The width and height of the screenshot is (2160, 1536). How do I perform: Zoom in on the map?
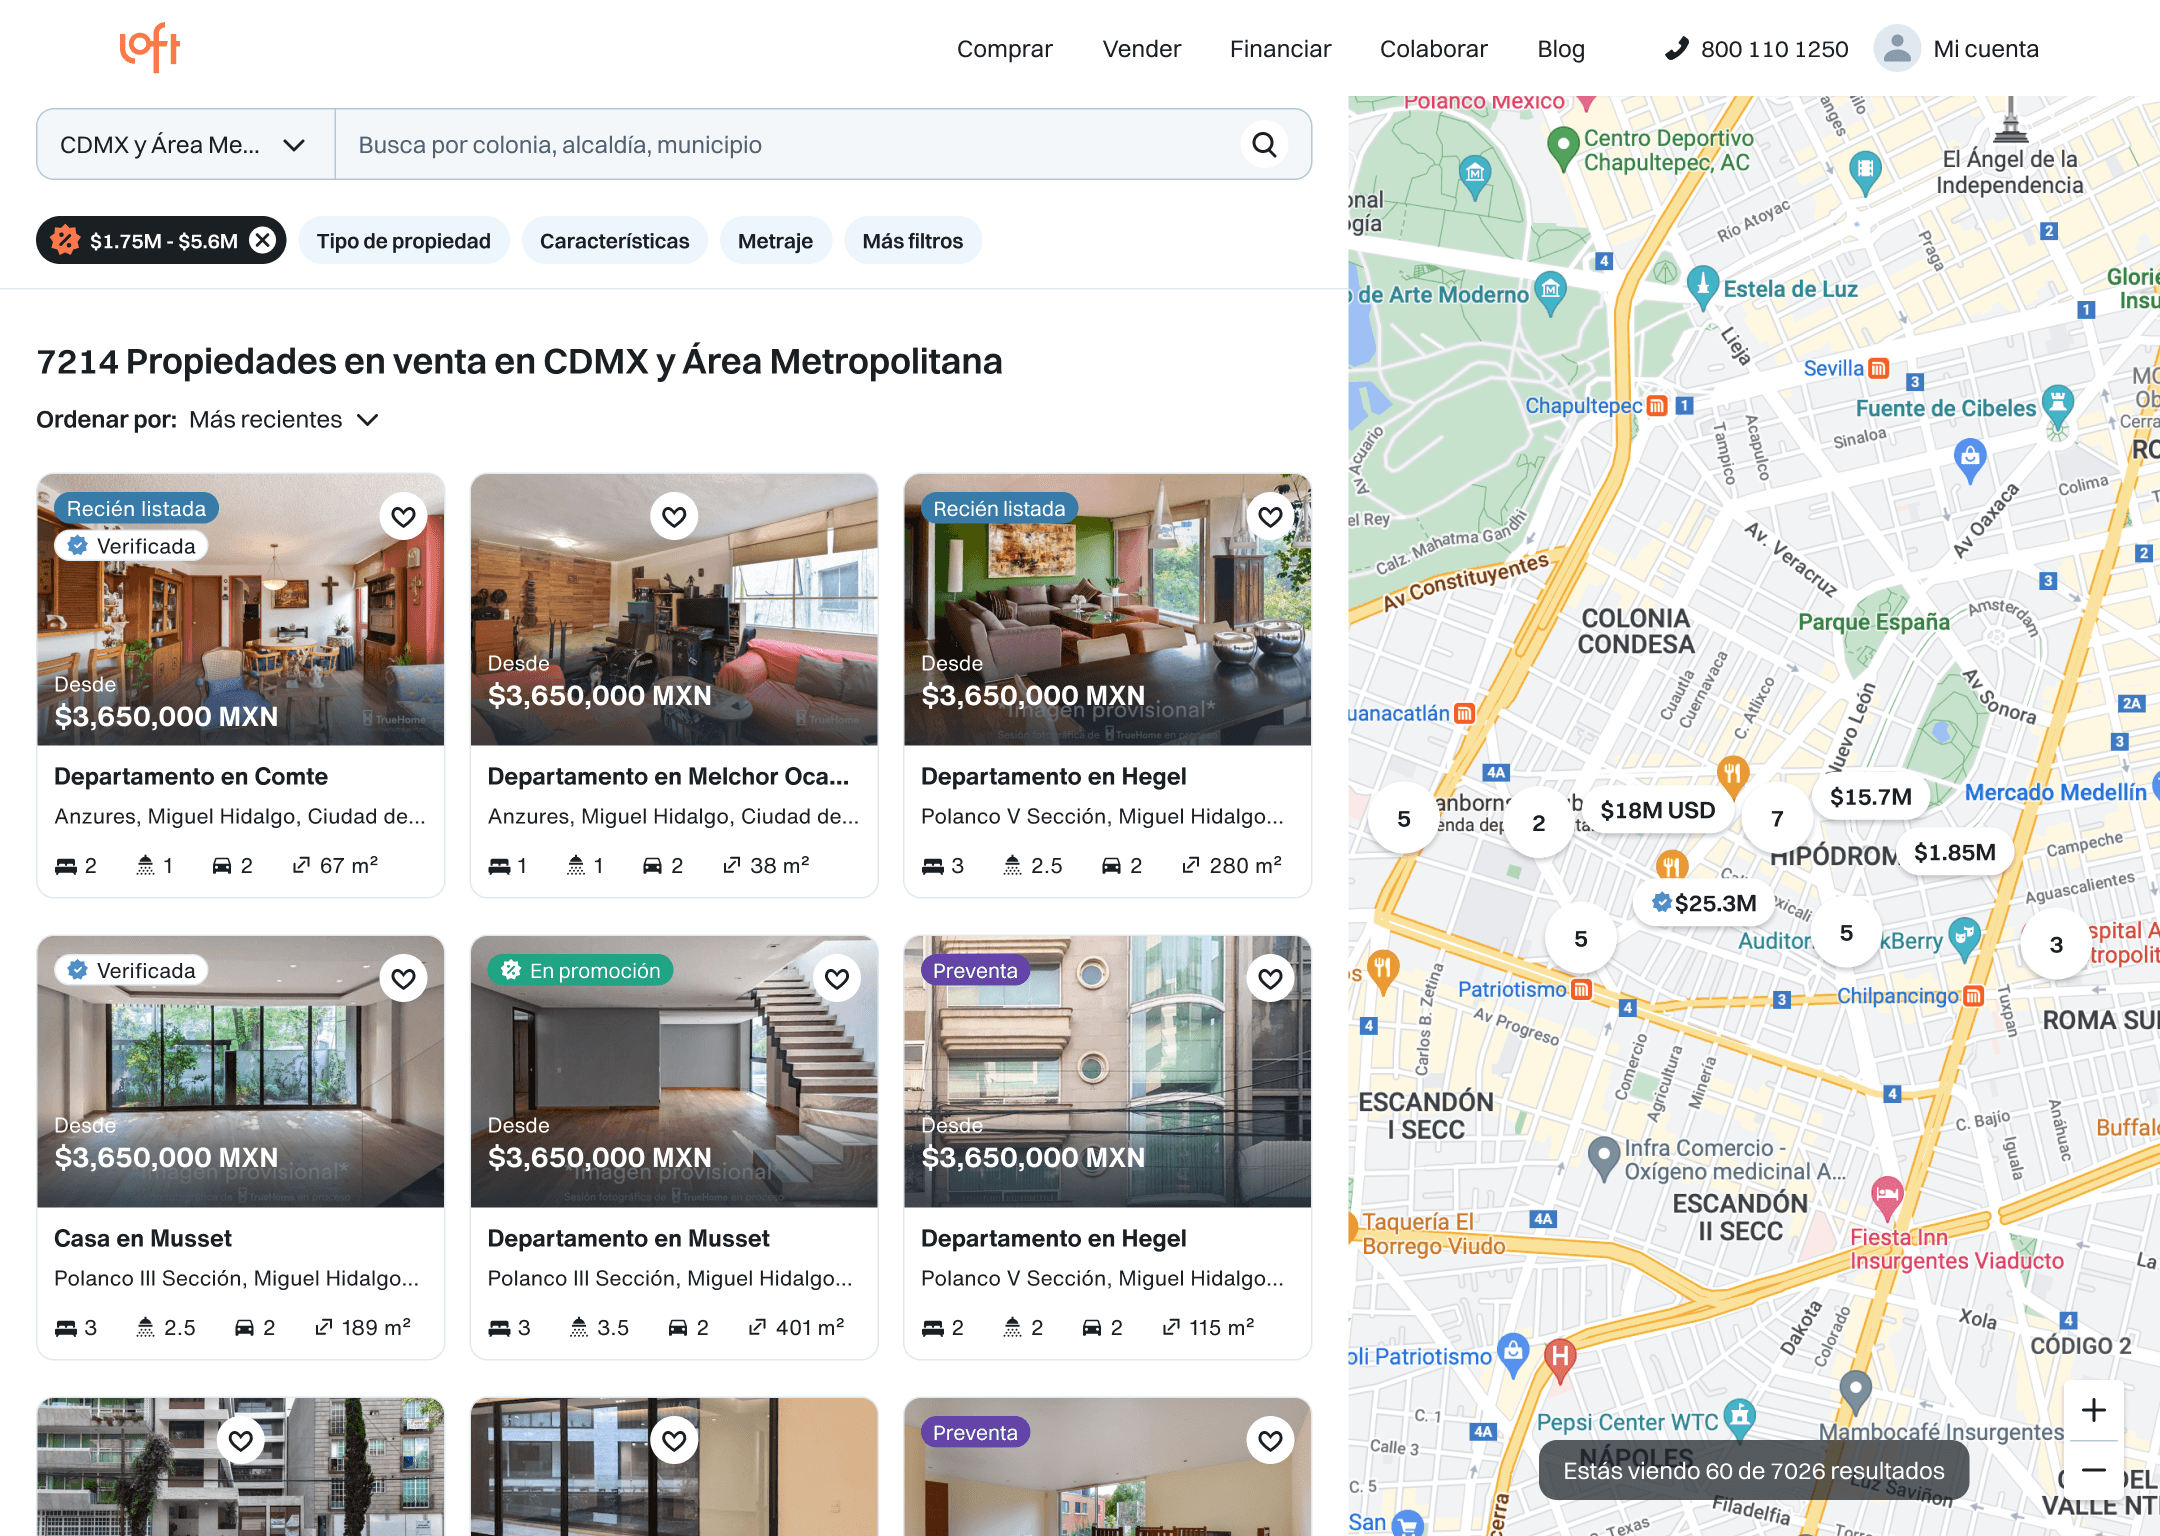coord(2093,1410)
